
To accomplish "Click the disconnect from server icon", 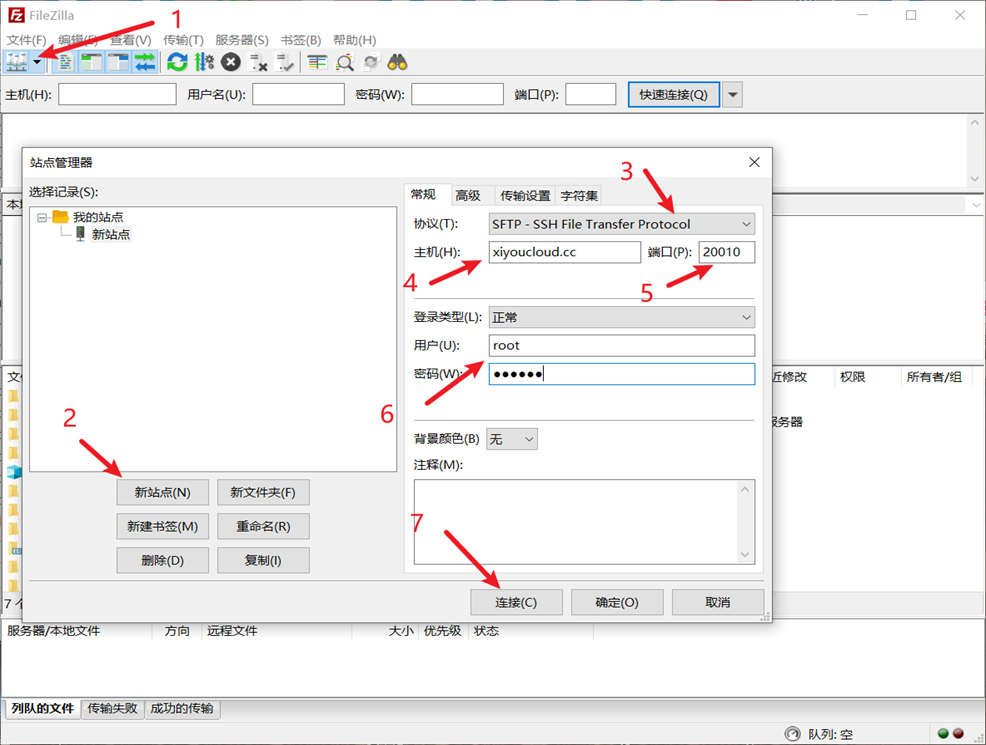I will point(258,62).
